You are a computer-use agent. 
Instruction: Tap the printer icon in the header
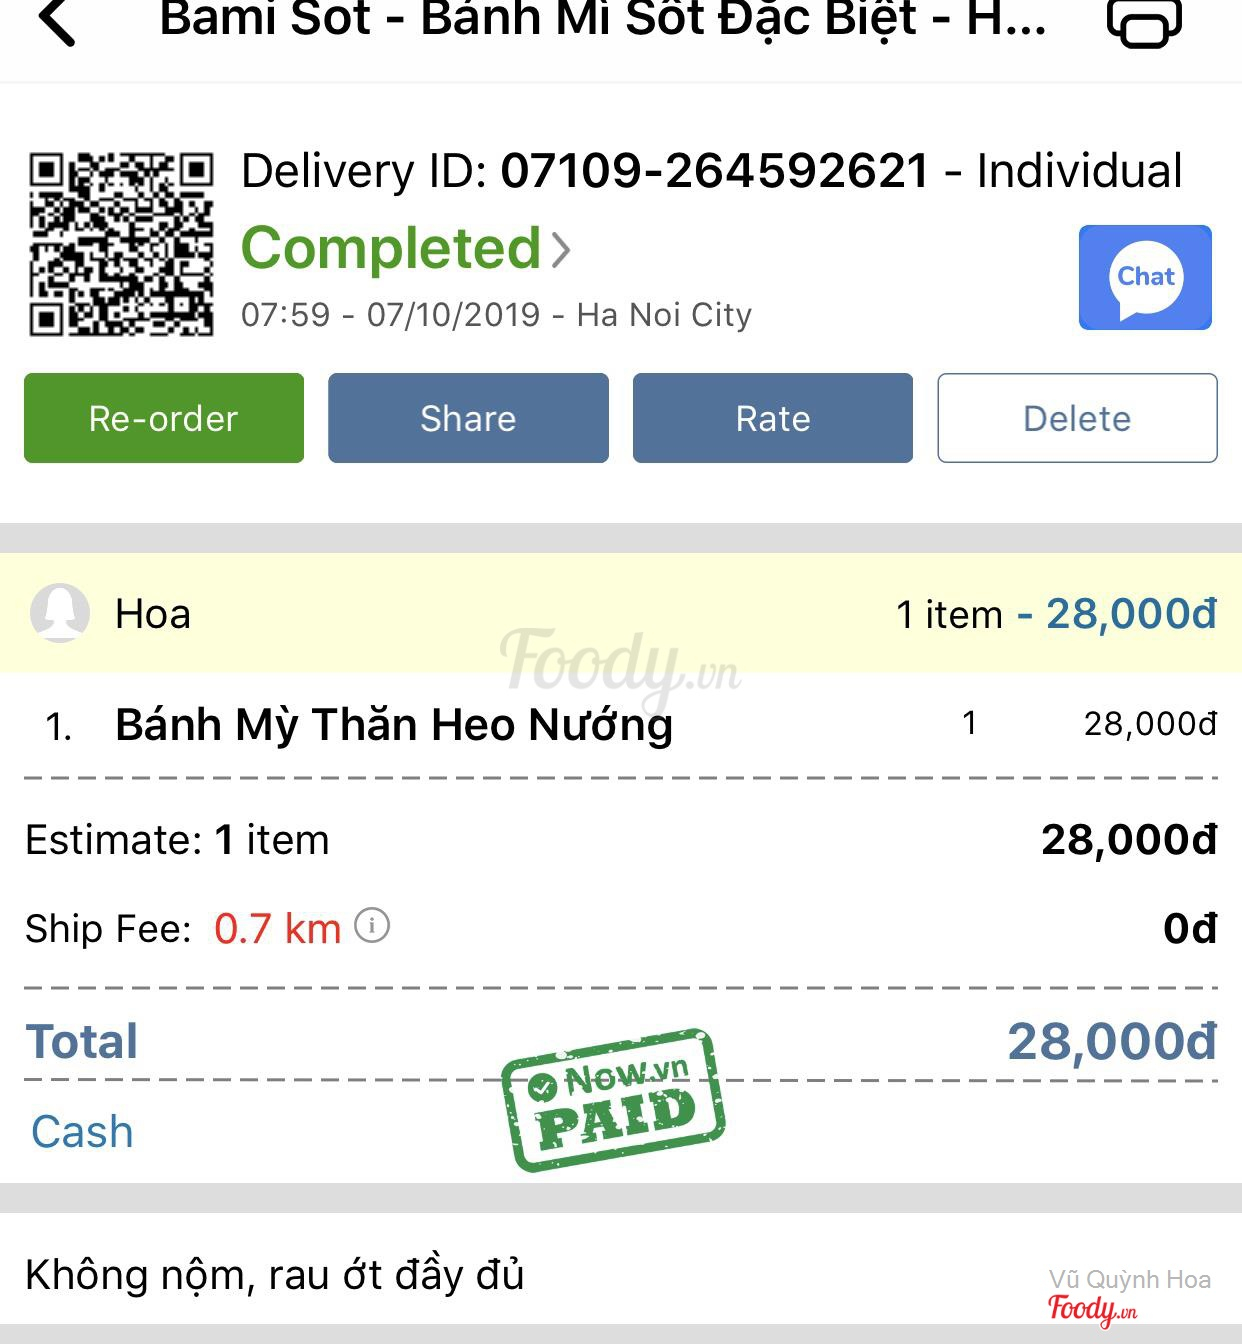coord(1144,22)
